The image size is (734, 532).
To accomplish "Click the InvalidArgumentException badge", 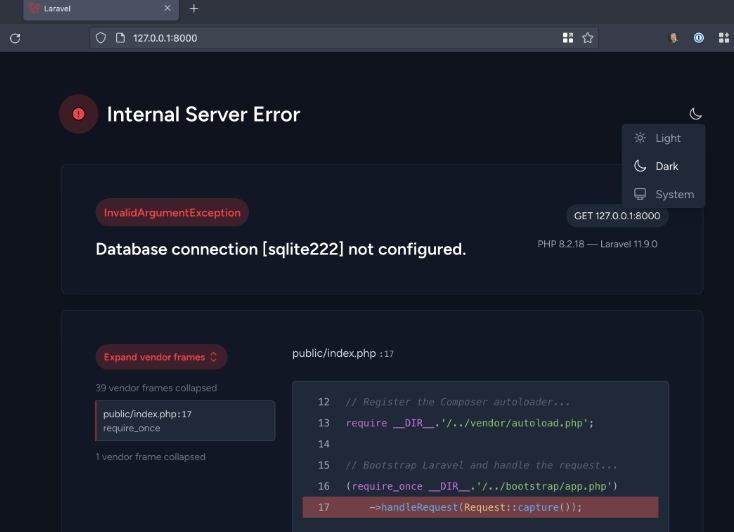I will 172,213.
